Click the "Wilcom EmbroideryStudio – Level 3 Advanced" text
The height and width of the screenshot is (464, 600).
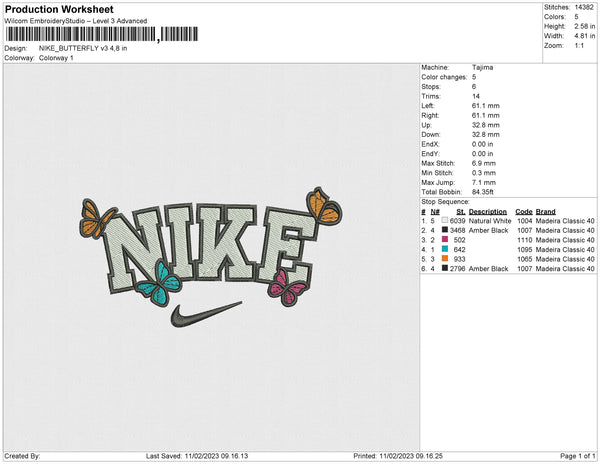[x=76, y=21]
